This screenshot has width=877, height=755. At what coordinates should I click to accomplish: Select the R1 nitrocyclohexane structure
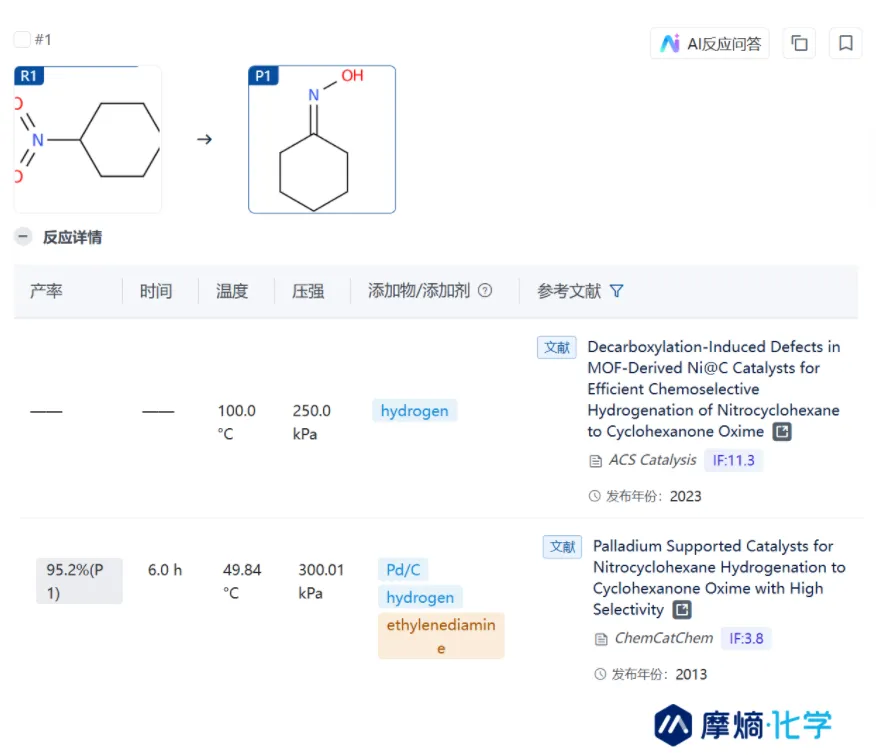pos(88,139)
